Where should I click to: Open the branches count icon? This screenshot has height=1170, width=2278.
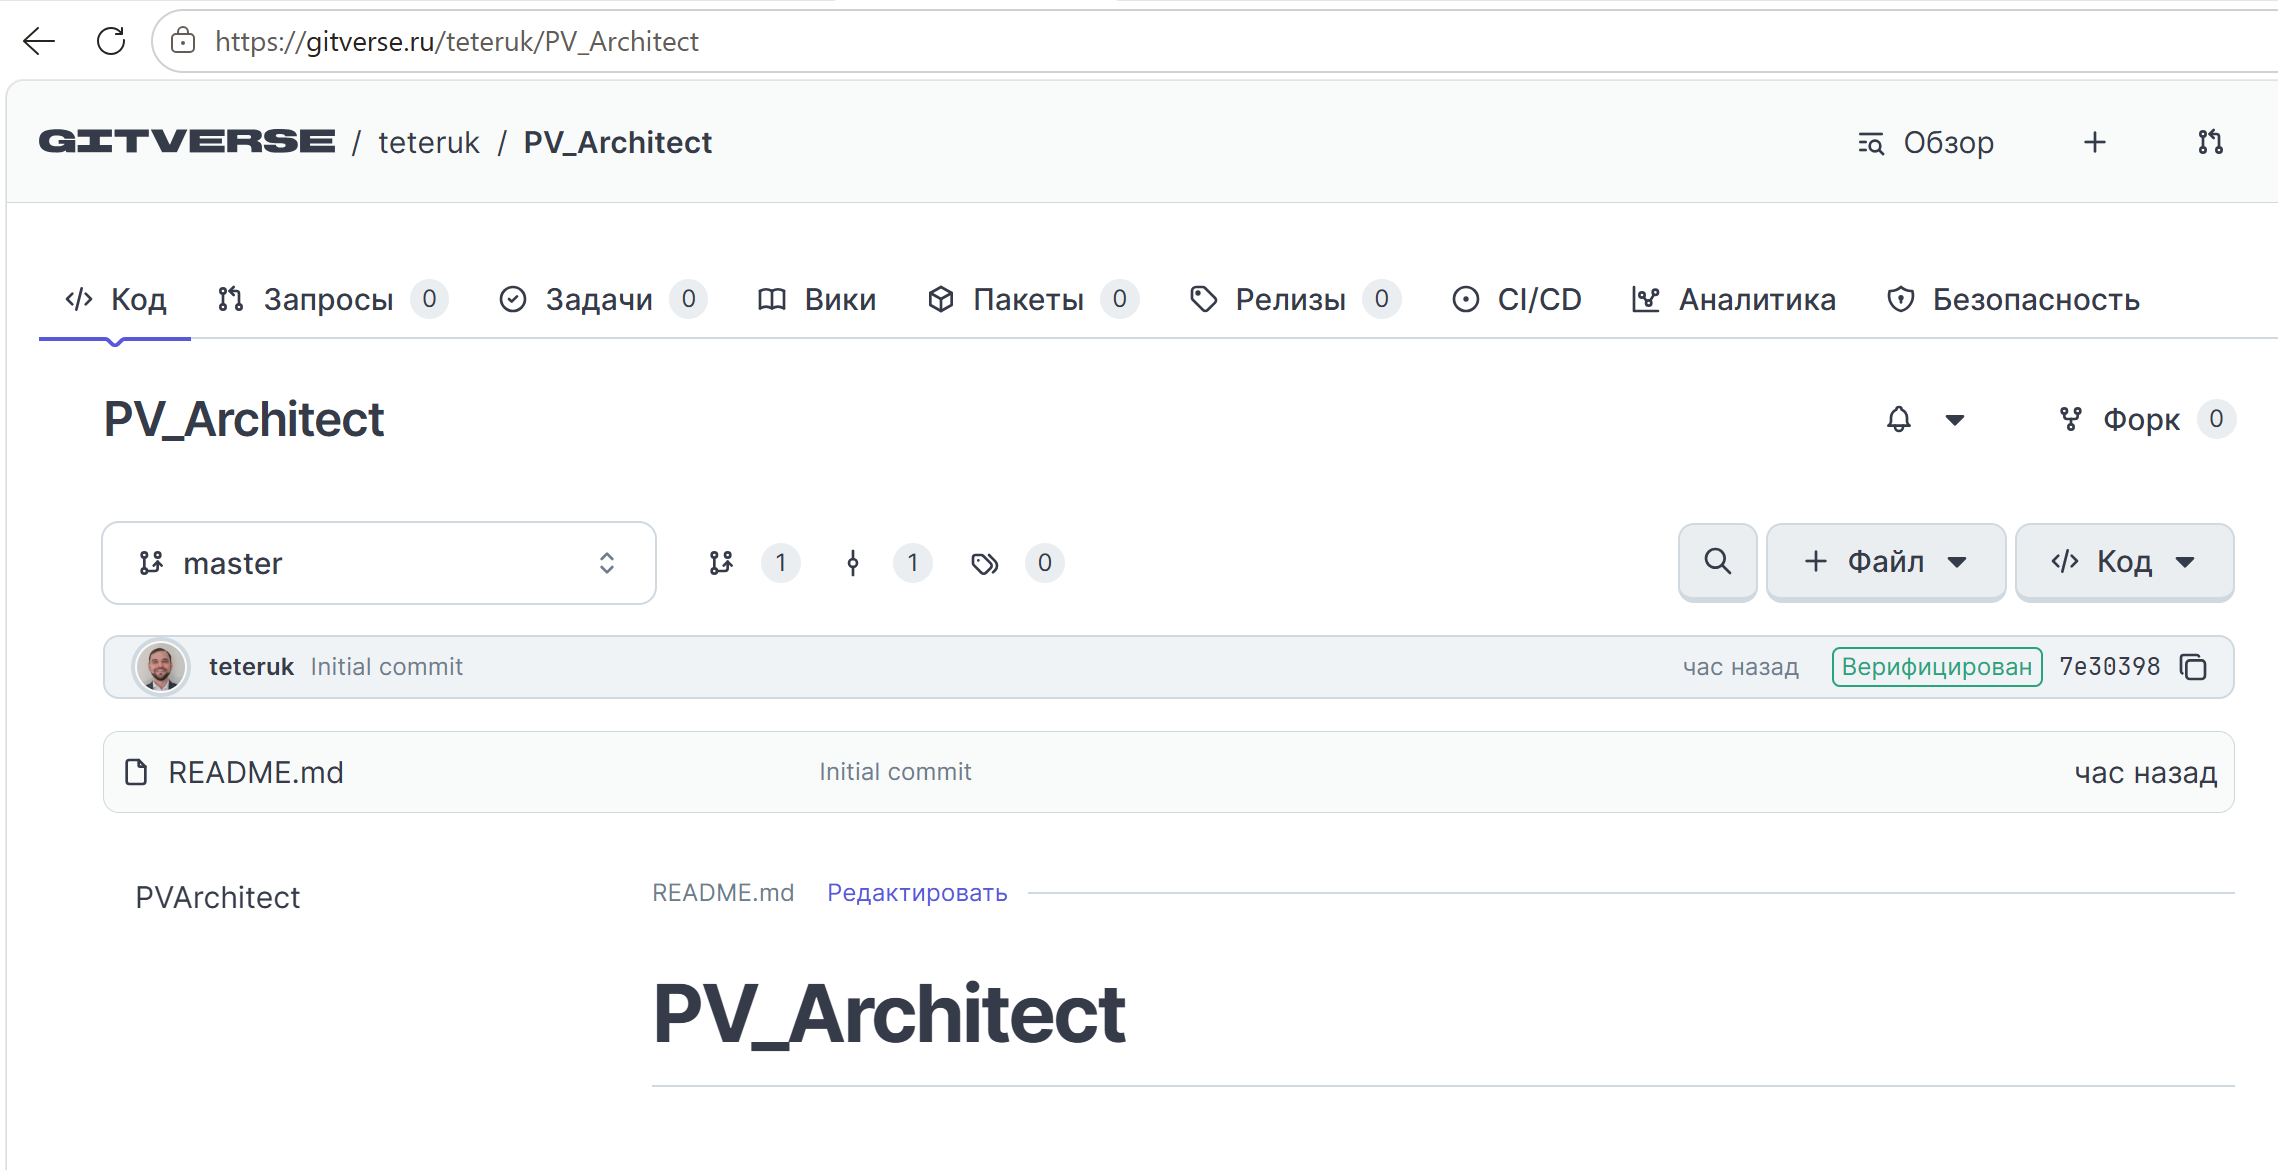pos(721,563)
